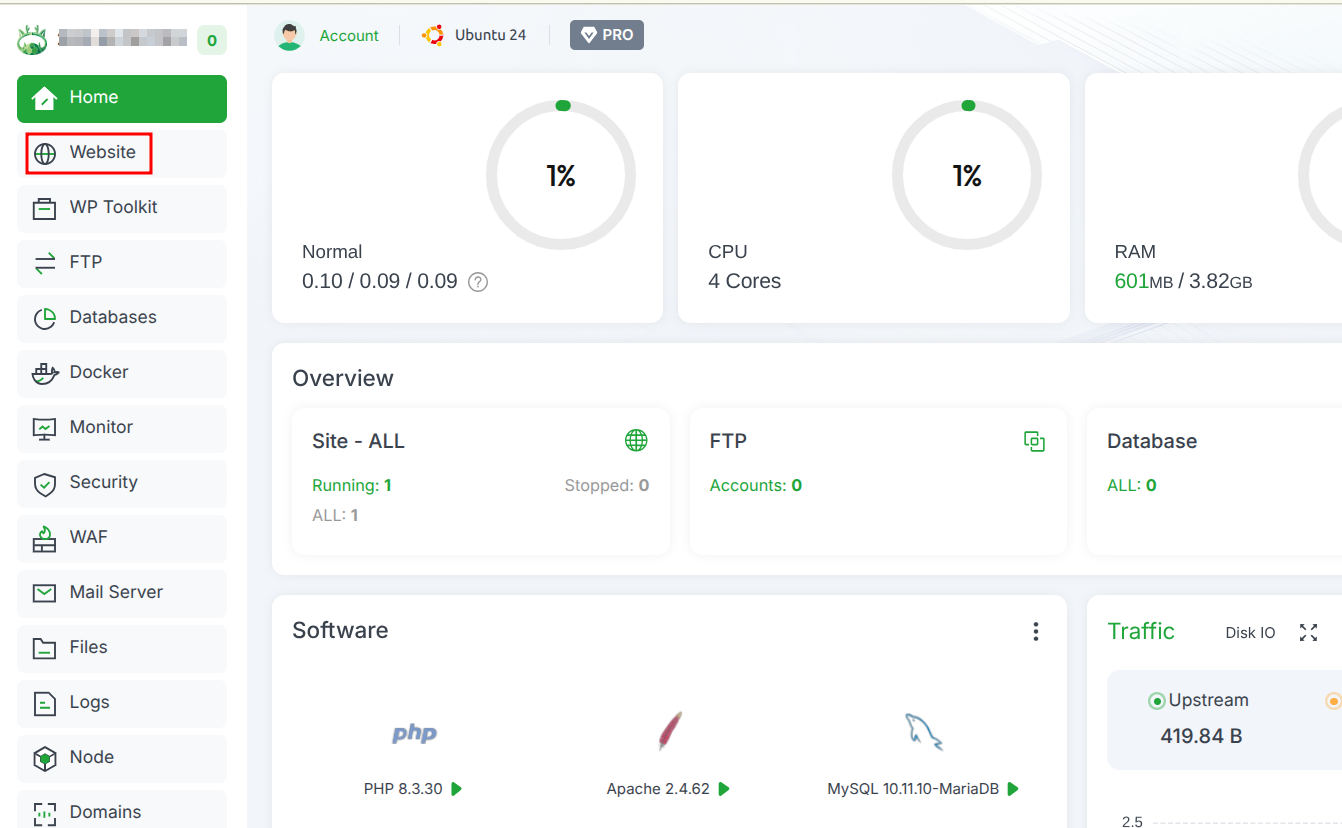
Task: Click the Account avatar icon
Action: 289,36
